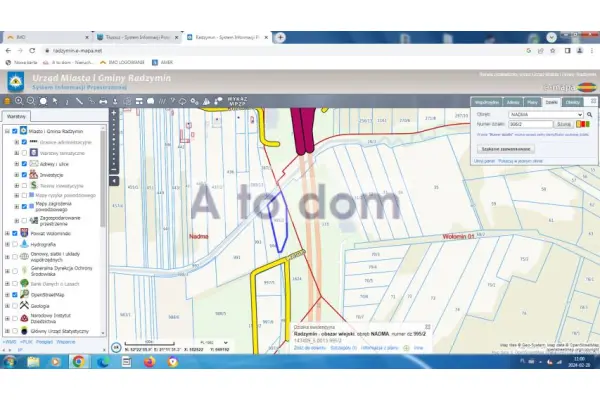Click the chat bubble toolbar icon
Image resolution: width=600 pixels, height=400 pixels.
(x=151, y=101)
